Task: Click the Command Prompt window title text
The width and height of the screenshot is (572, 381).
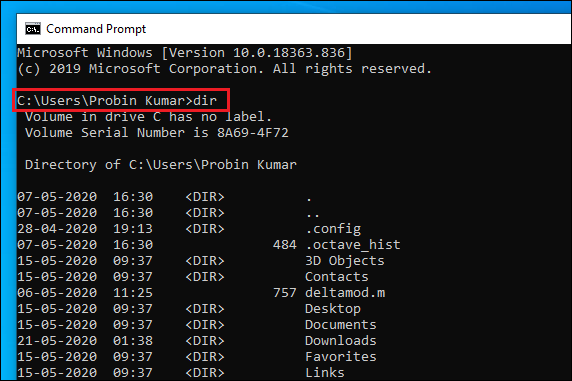Action: click(96, 29)
